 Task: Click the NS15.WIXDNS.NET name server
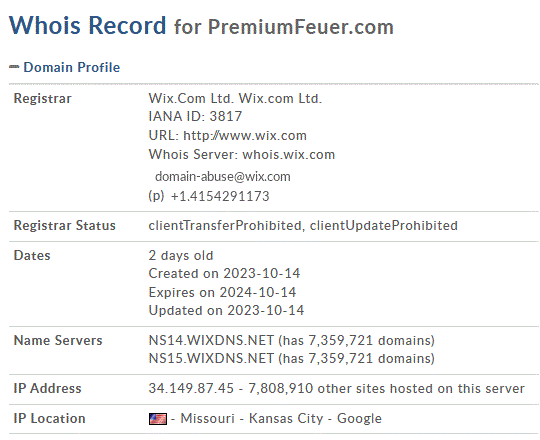point(211,358)
